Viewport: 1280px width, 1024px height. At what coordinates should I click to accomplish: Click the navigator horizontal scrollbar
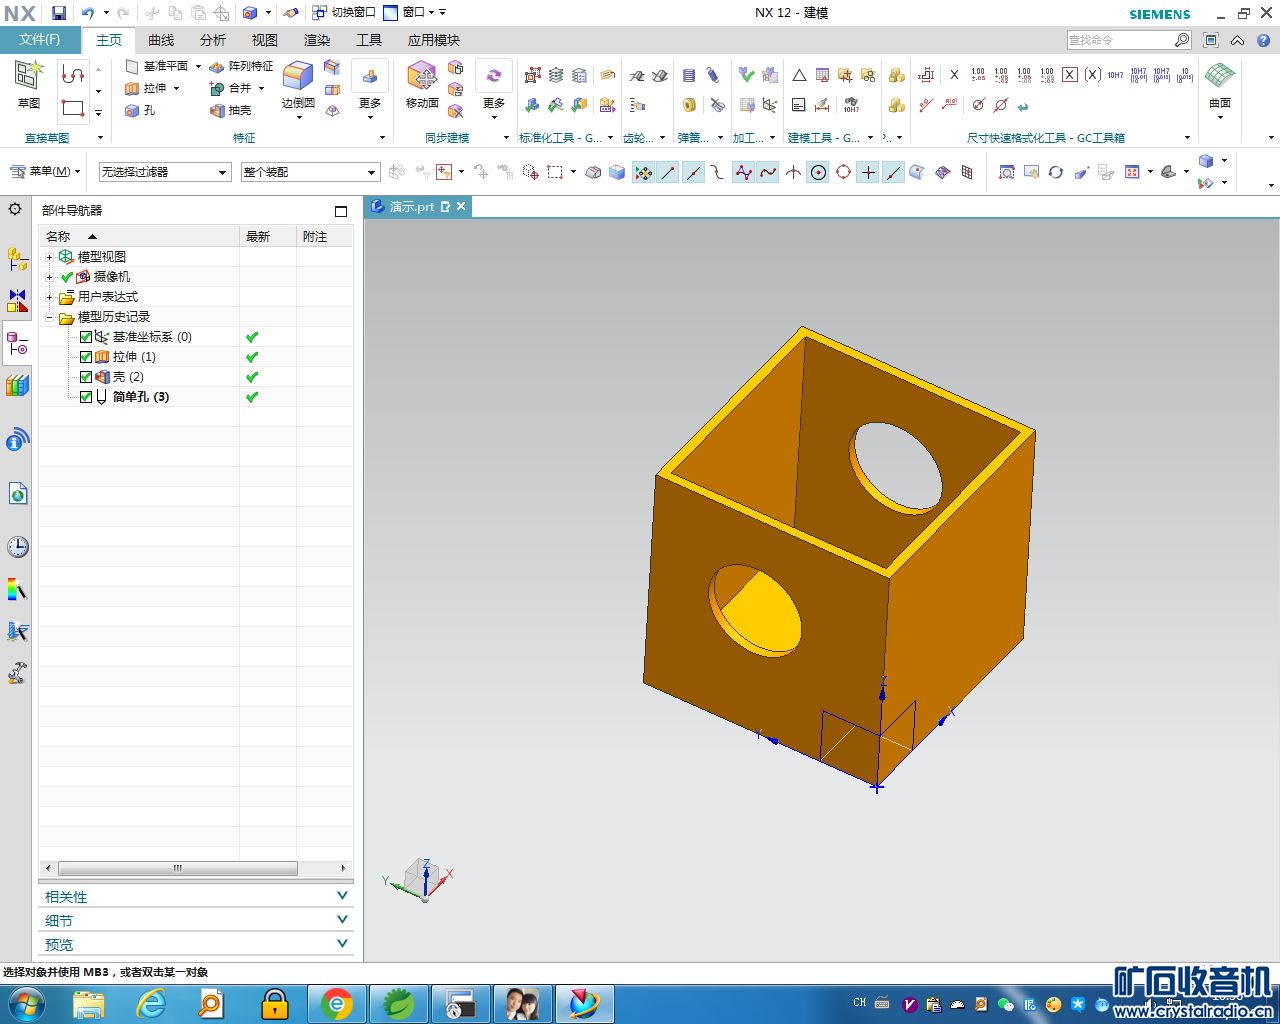178,868
